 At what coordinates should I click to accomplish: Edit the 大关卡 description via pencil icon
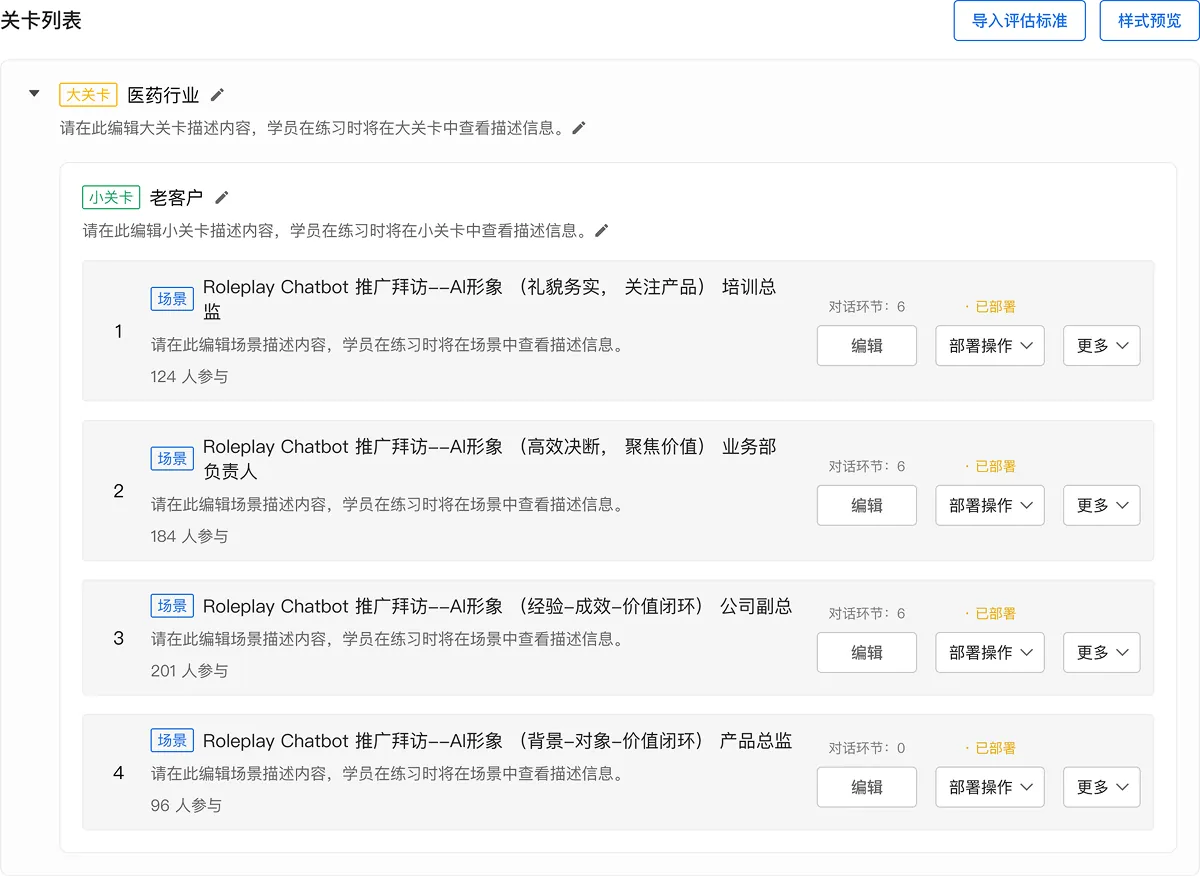pyautogui.click(x=579, y=128)
